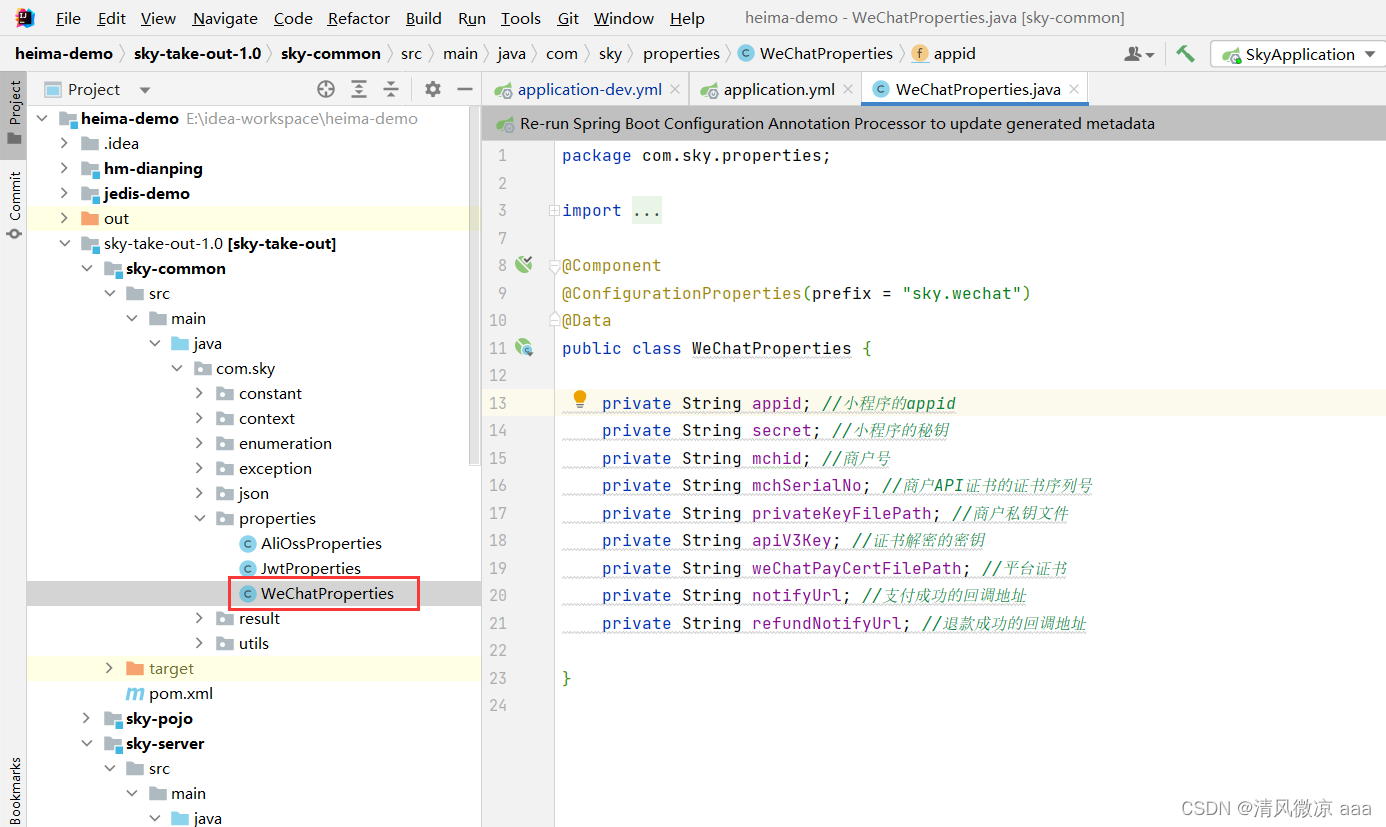Expand the jedis-demo module

(x=64, y=193)
